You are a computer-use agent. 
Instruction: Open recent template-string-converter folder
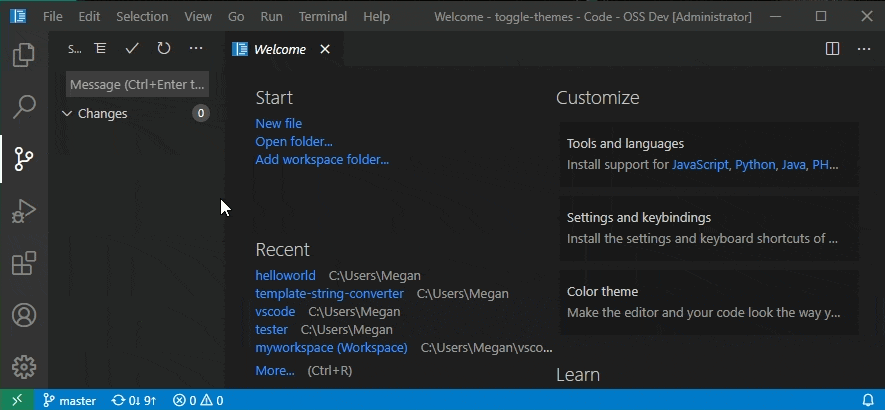(329, 294)
